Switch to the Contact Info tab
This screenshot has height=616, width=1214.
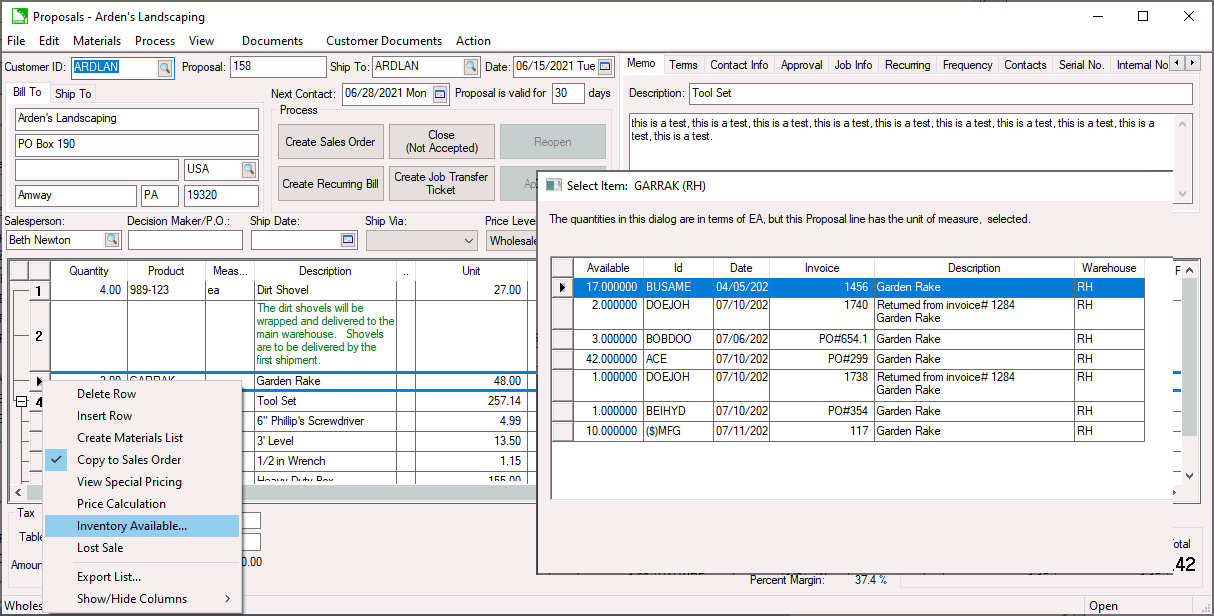tap(739, 65)
